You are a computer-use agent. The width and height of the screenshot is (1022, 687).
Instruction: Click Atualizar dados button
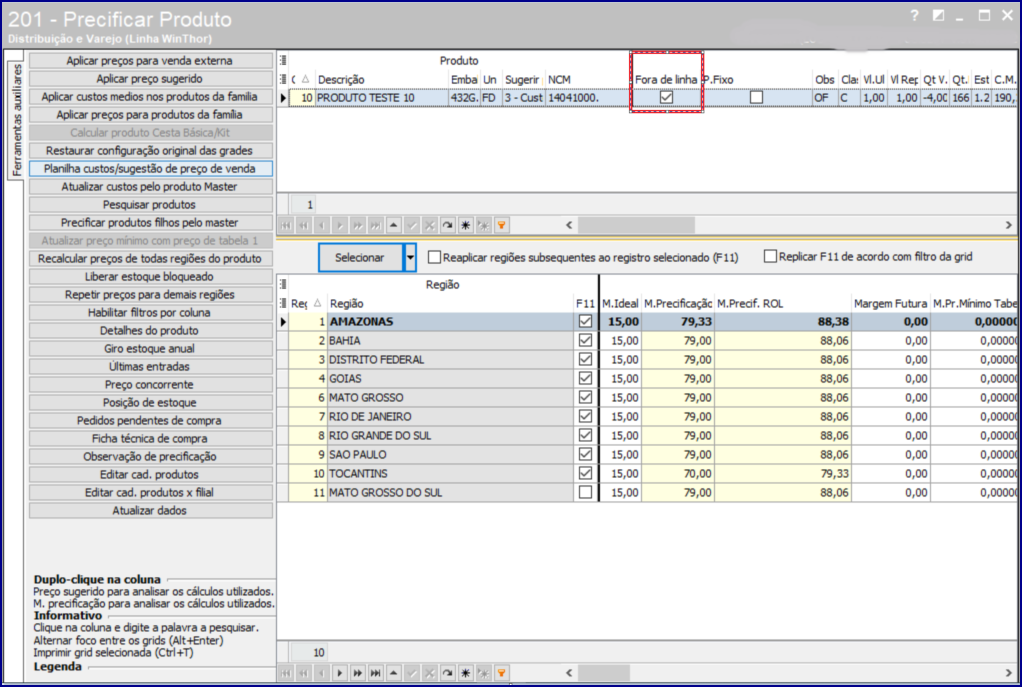point(151,510)
